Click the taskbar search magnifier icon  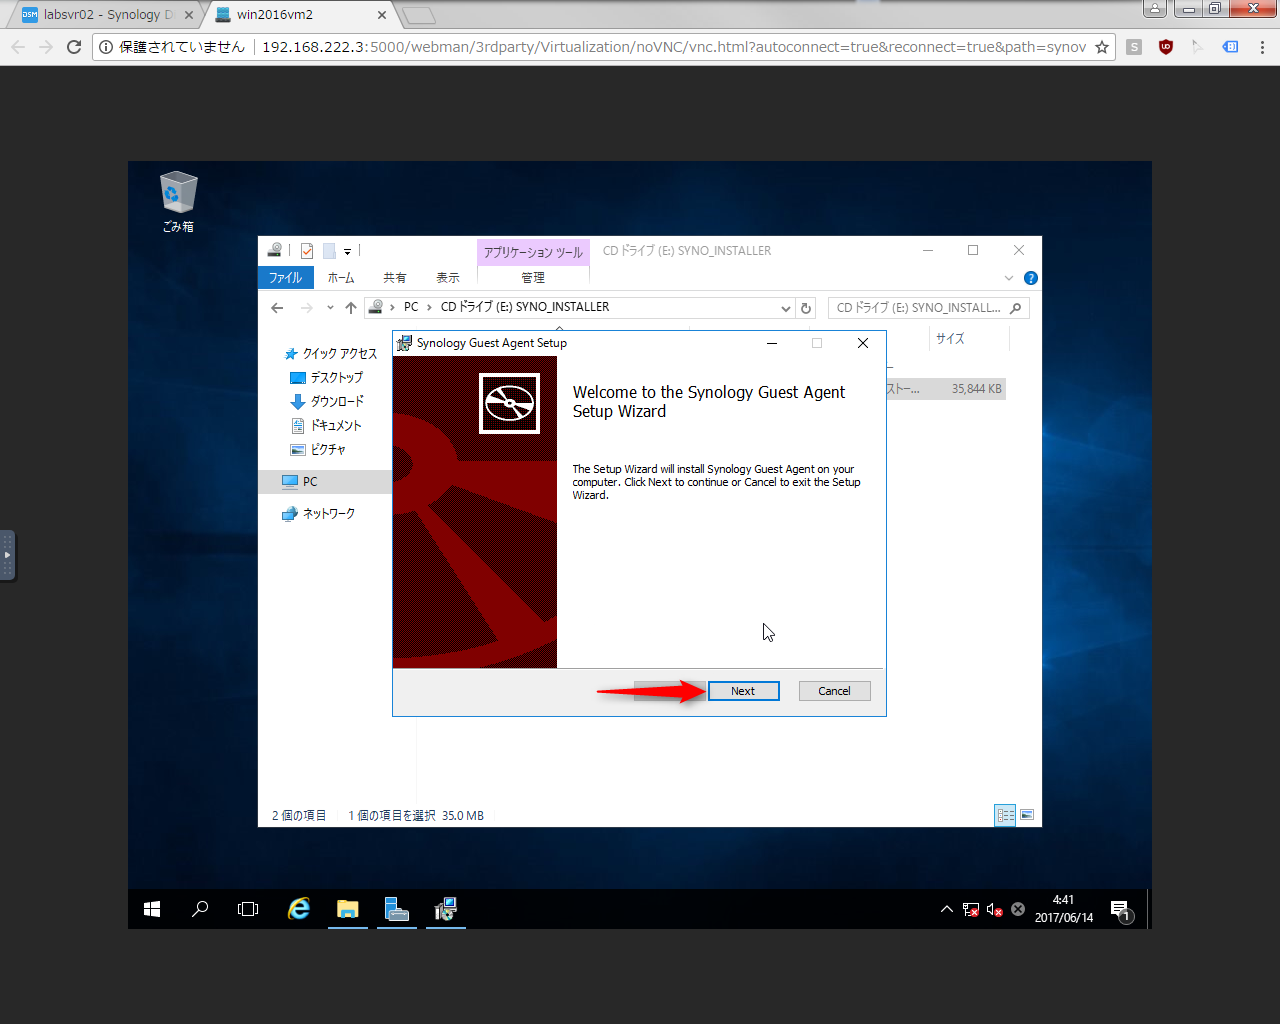200,909
